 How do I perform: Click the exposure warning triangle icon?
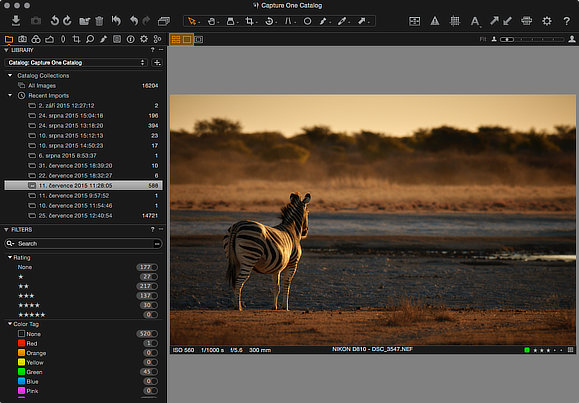pos(435,21)
